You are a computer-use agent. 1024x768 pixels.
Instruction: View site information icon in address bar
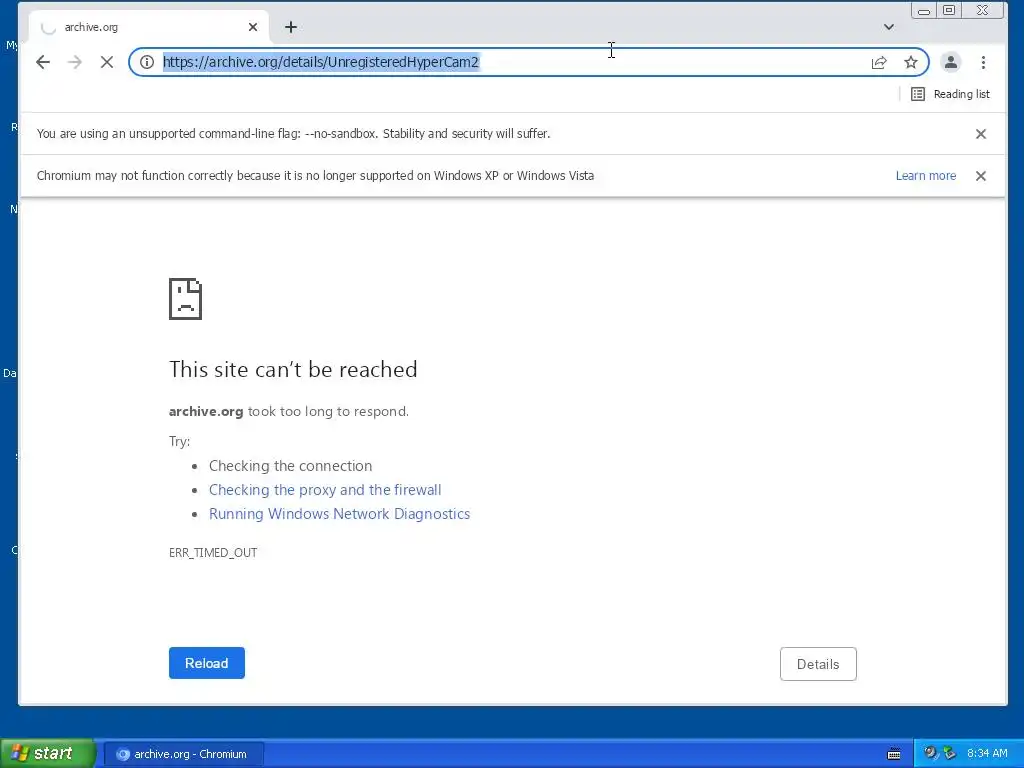click(x=147, y=62)
